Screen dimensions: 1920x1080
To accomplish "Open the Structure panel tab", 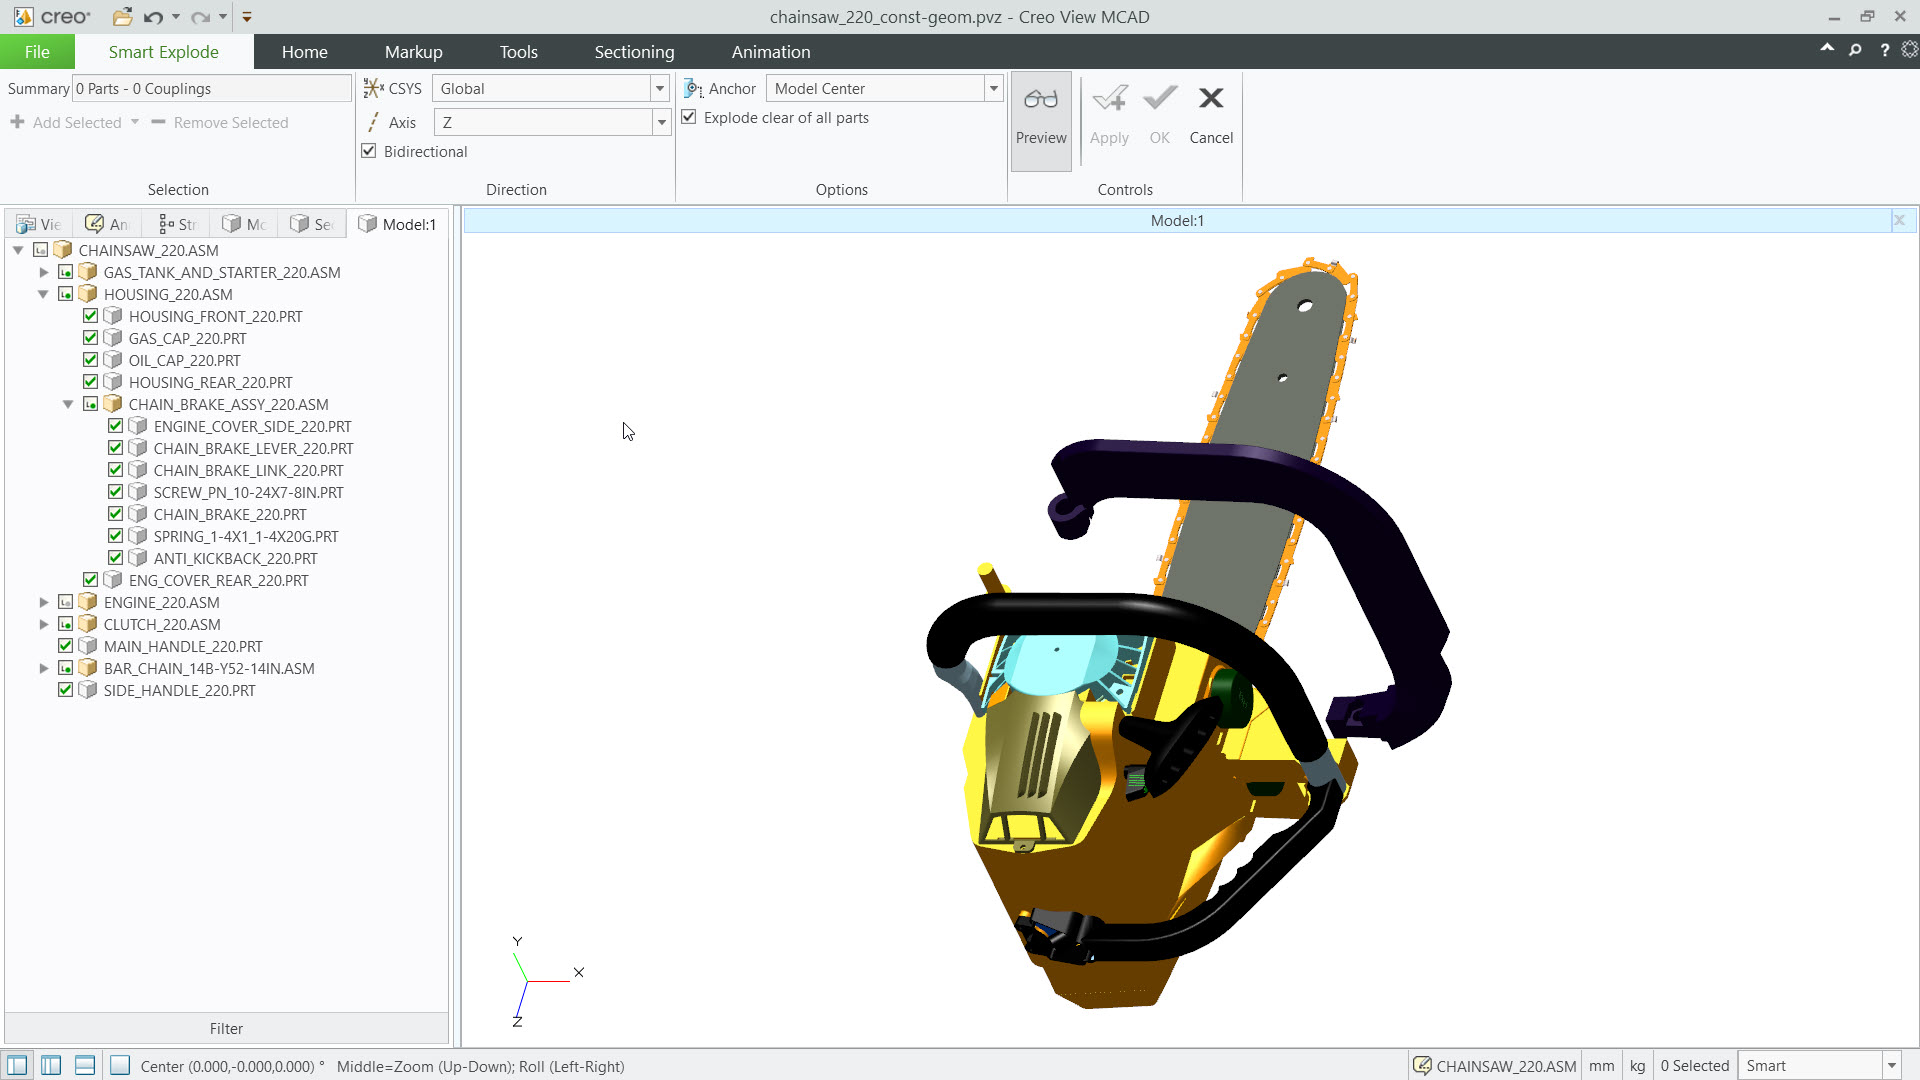I will pyautogui.click(x=177, y=224).
